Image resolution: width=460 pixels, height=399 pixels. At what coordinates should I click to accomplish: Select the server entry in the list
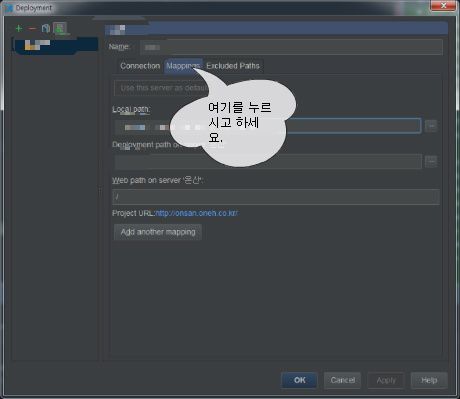55,45
